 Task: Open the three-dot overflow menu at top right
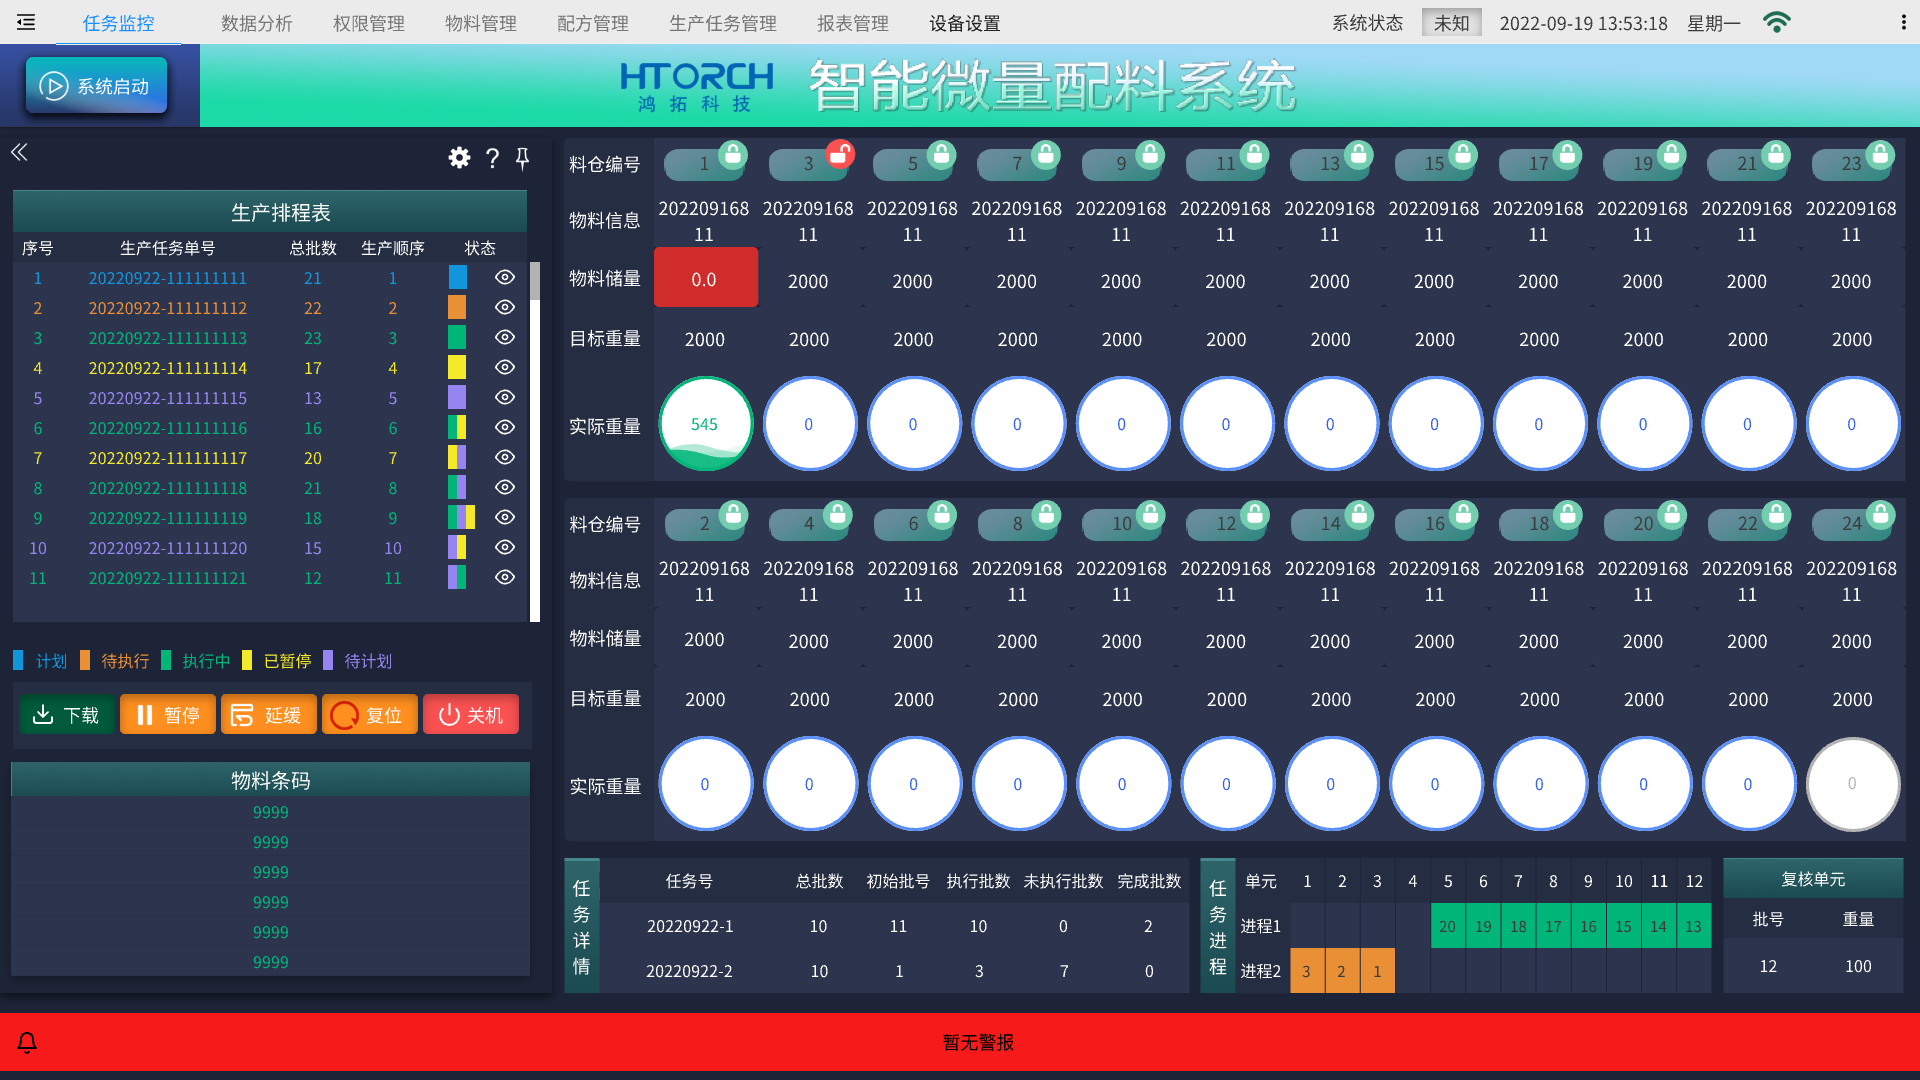click(1903, 22)
